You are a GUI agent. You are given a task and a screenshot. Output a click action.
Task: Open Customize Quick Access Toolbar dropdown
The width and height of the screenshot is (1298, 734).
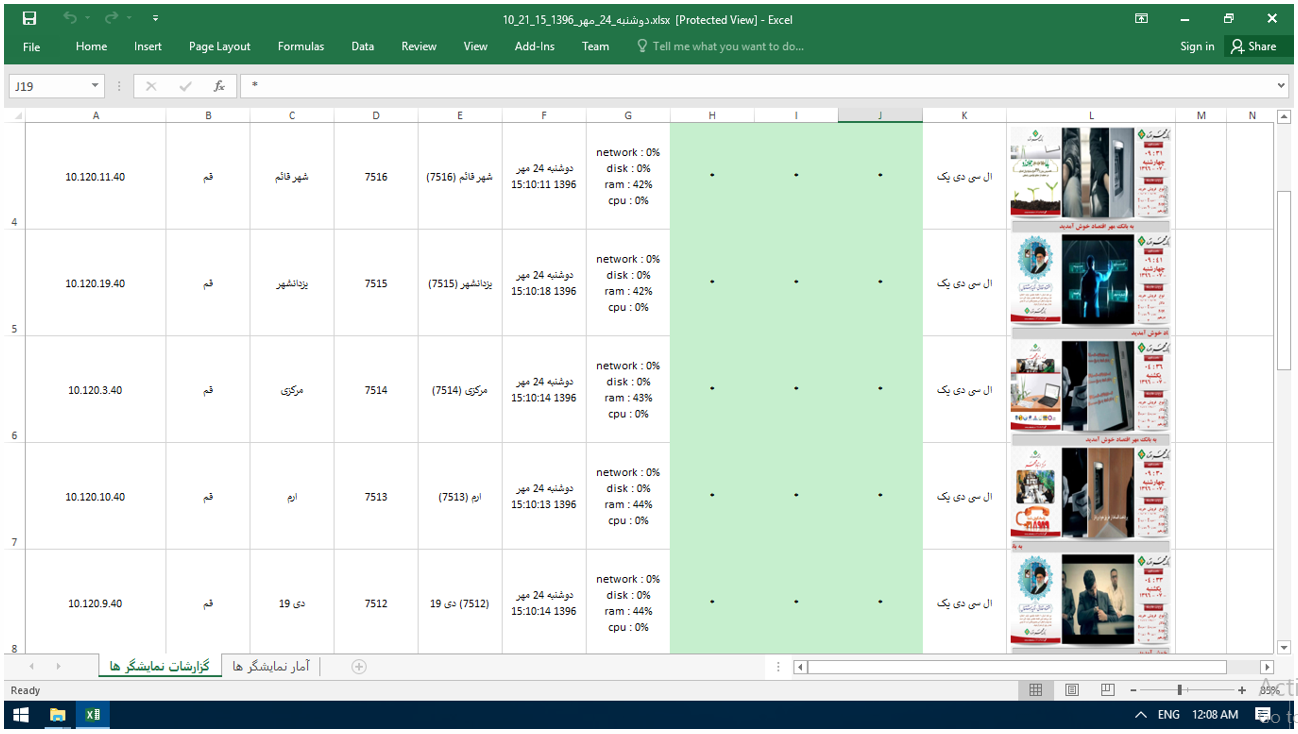[155, 18]
